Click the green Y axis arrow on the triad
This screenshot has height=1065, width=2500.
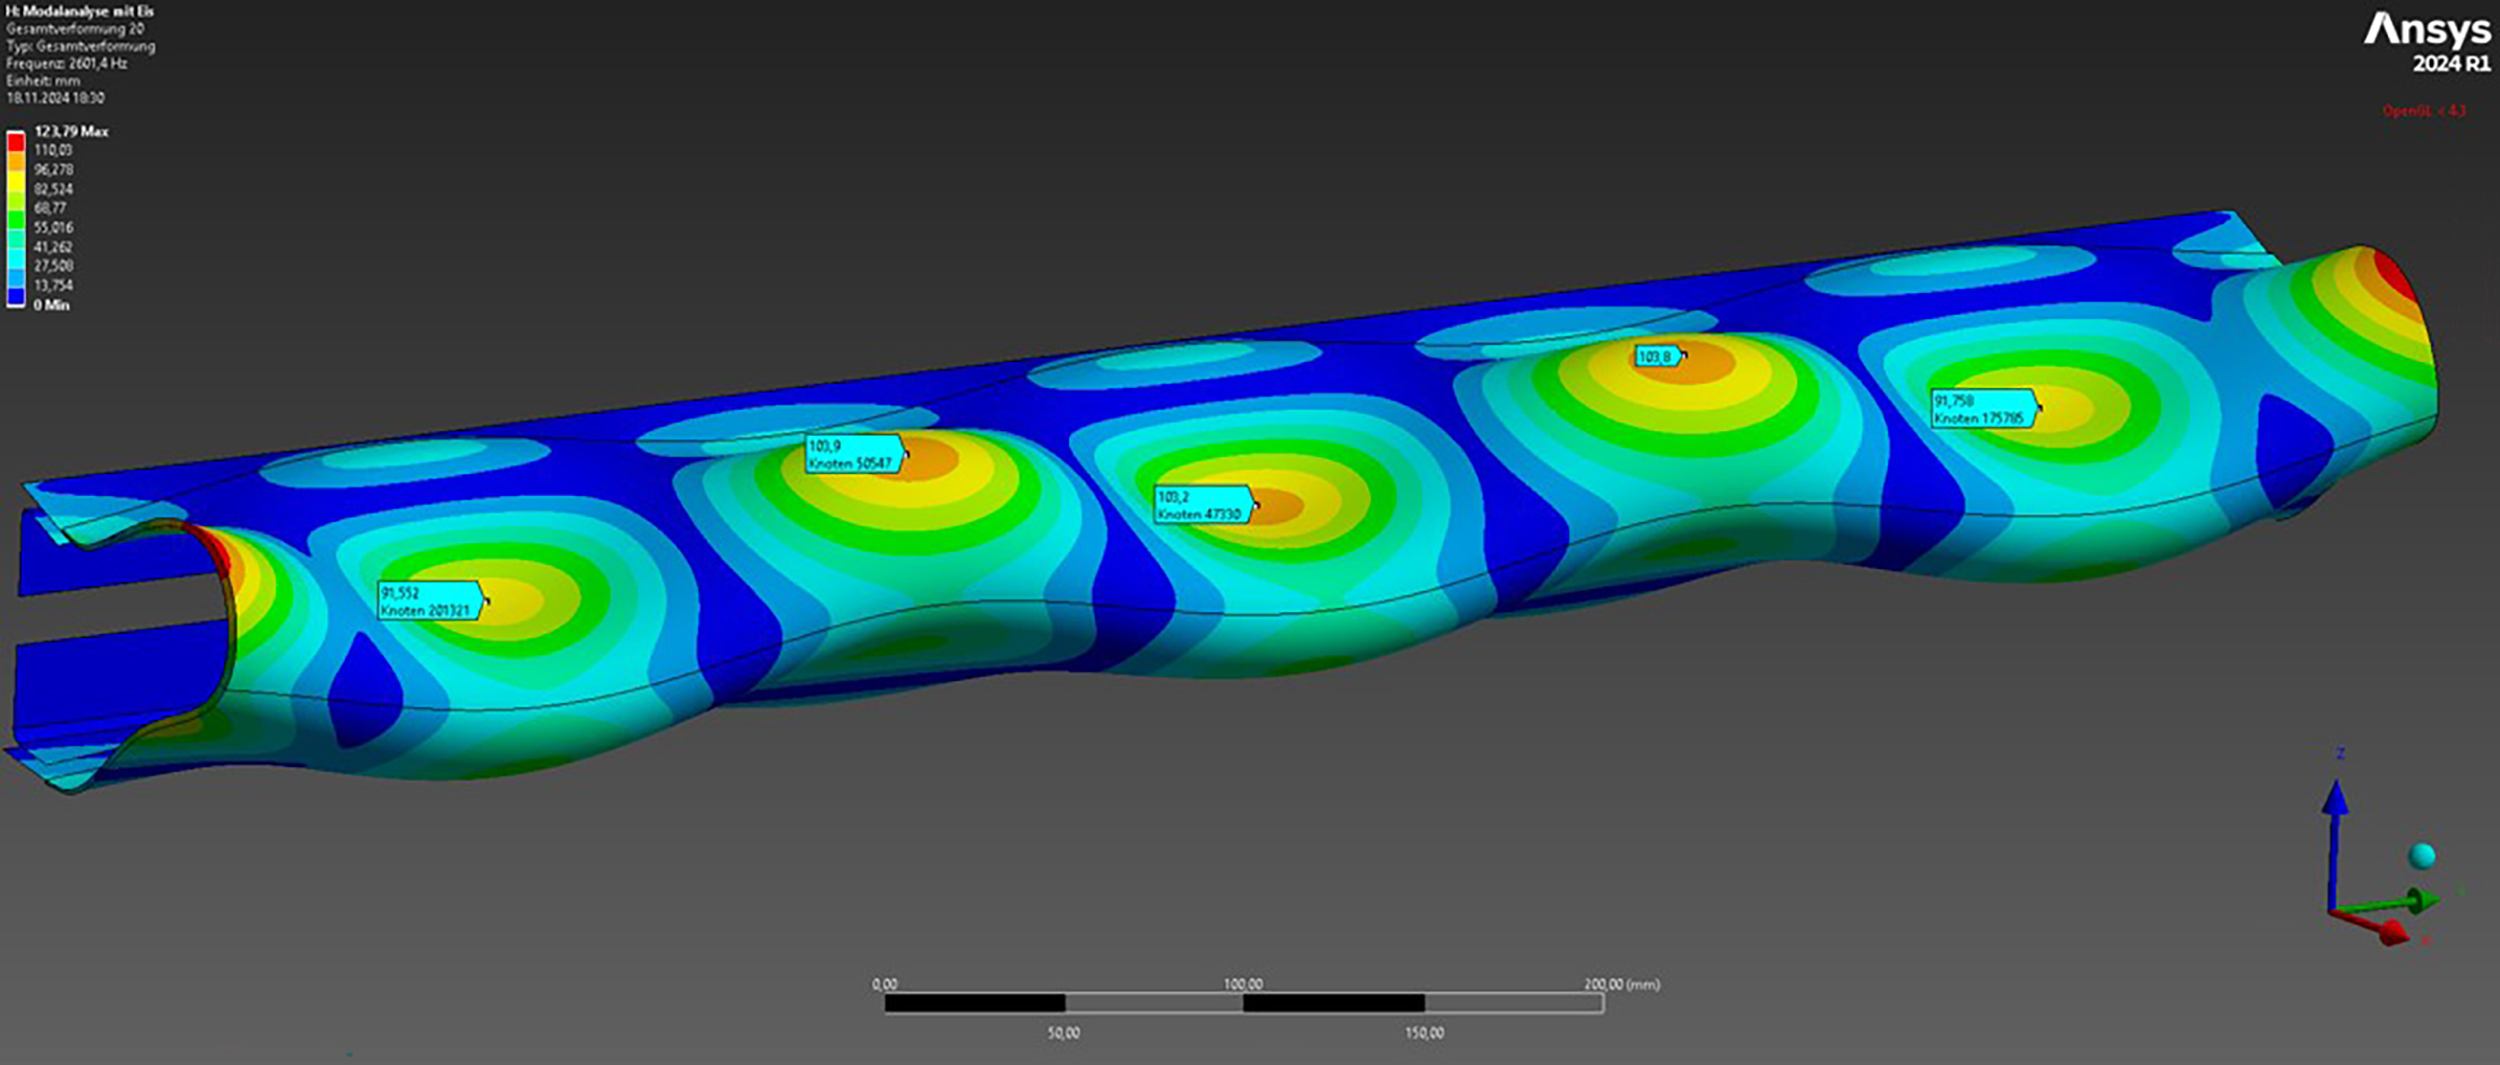tap(2418, 902)
